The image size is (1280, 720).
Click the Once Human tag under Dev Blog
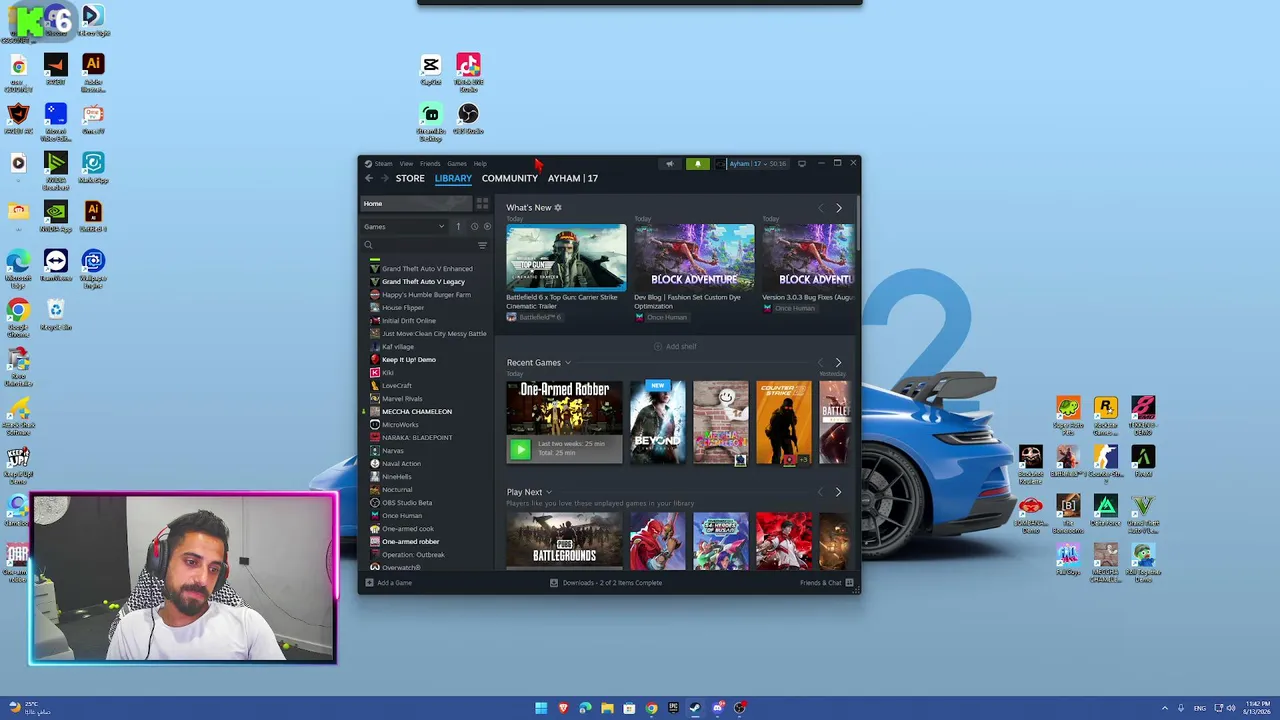[x=661, y=318]
